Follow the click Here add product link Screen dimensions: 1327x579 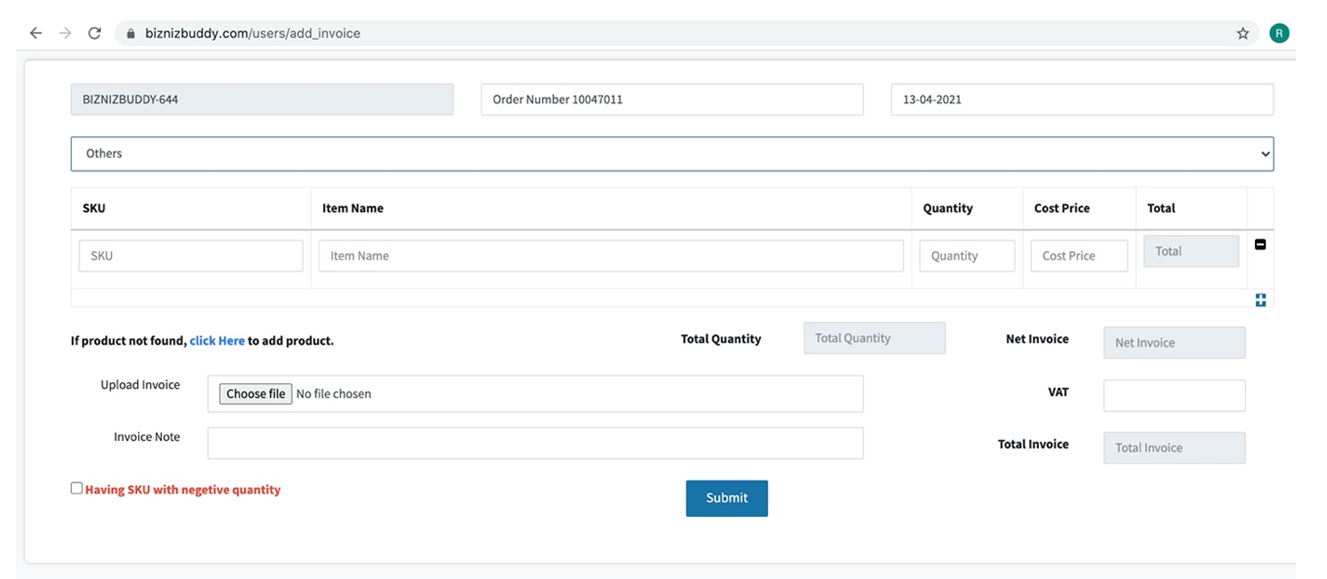tap(217, 341)
